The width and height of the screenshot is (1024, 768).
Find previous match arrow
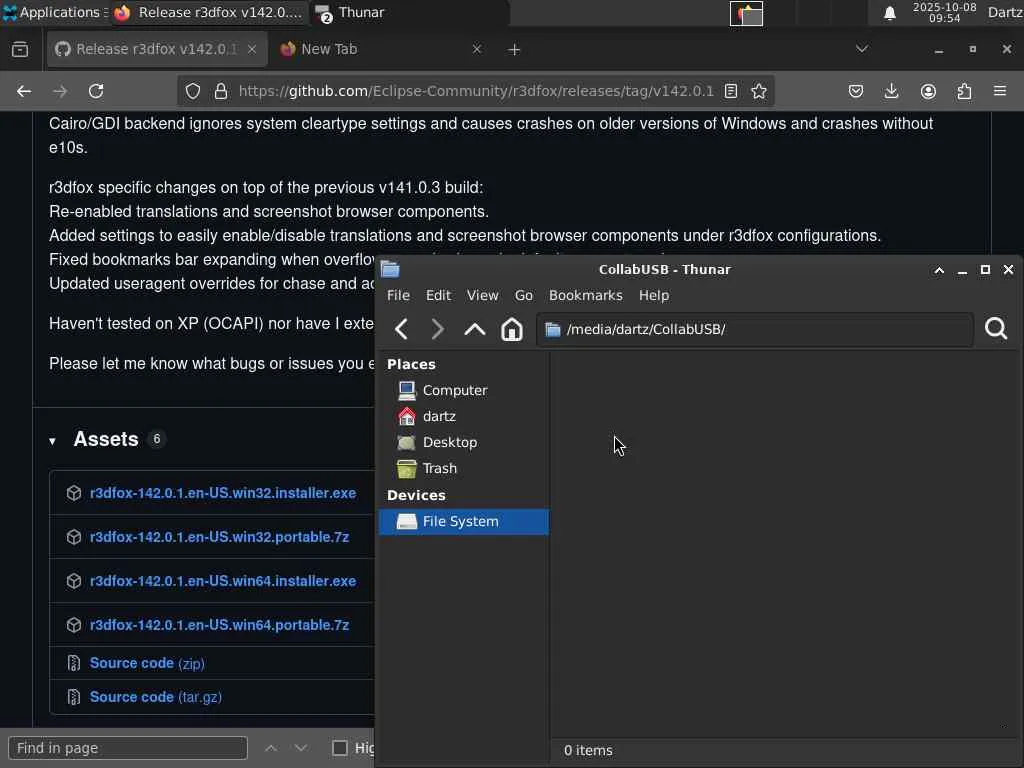point(271,748)
